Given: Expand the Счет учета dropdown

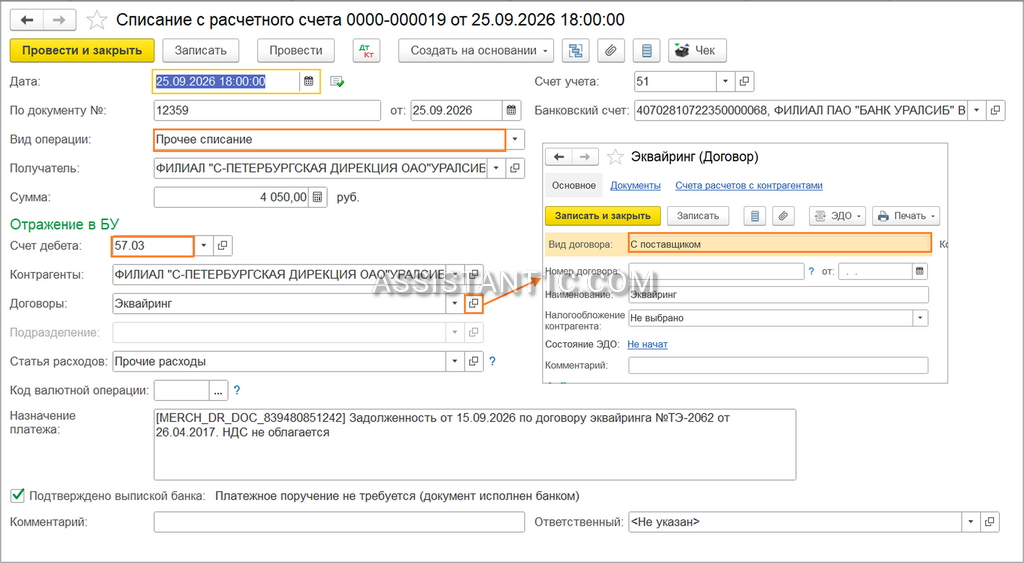Looking at the screenshot, I should tap(726, 82).
